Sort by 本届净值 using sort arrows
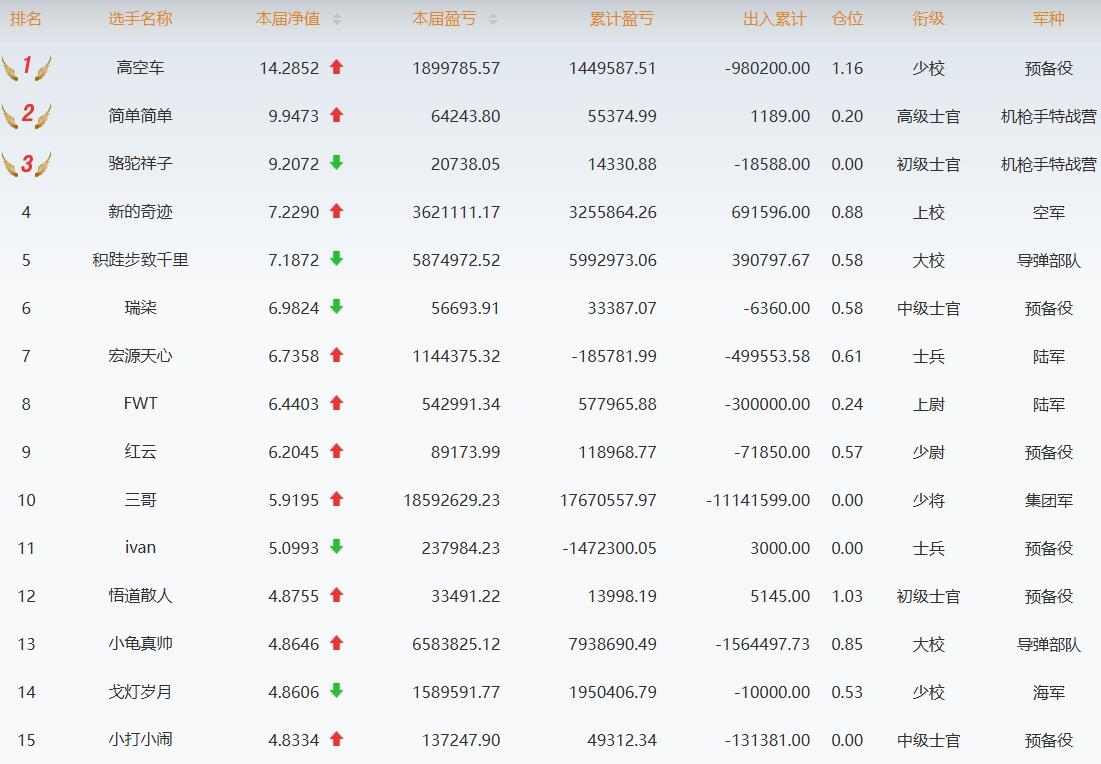 click(x=337, y=19)
